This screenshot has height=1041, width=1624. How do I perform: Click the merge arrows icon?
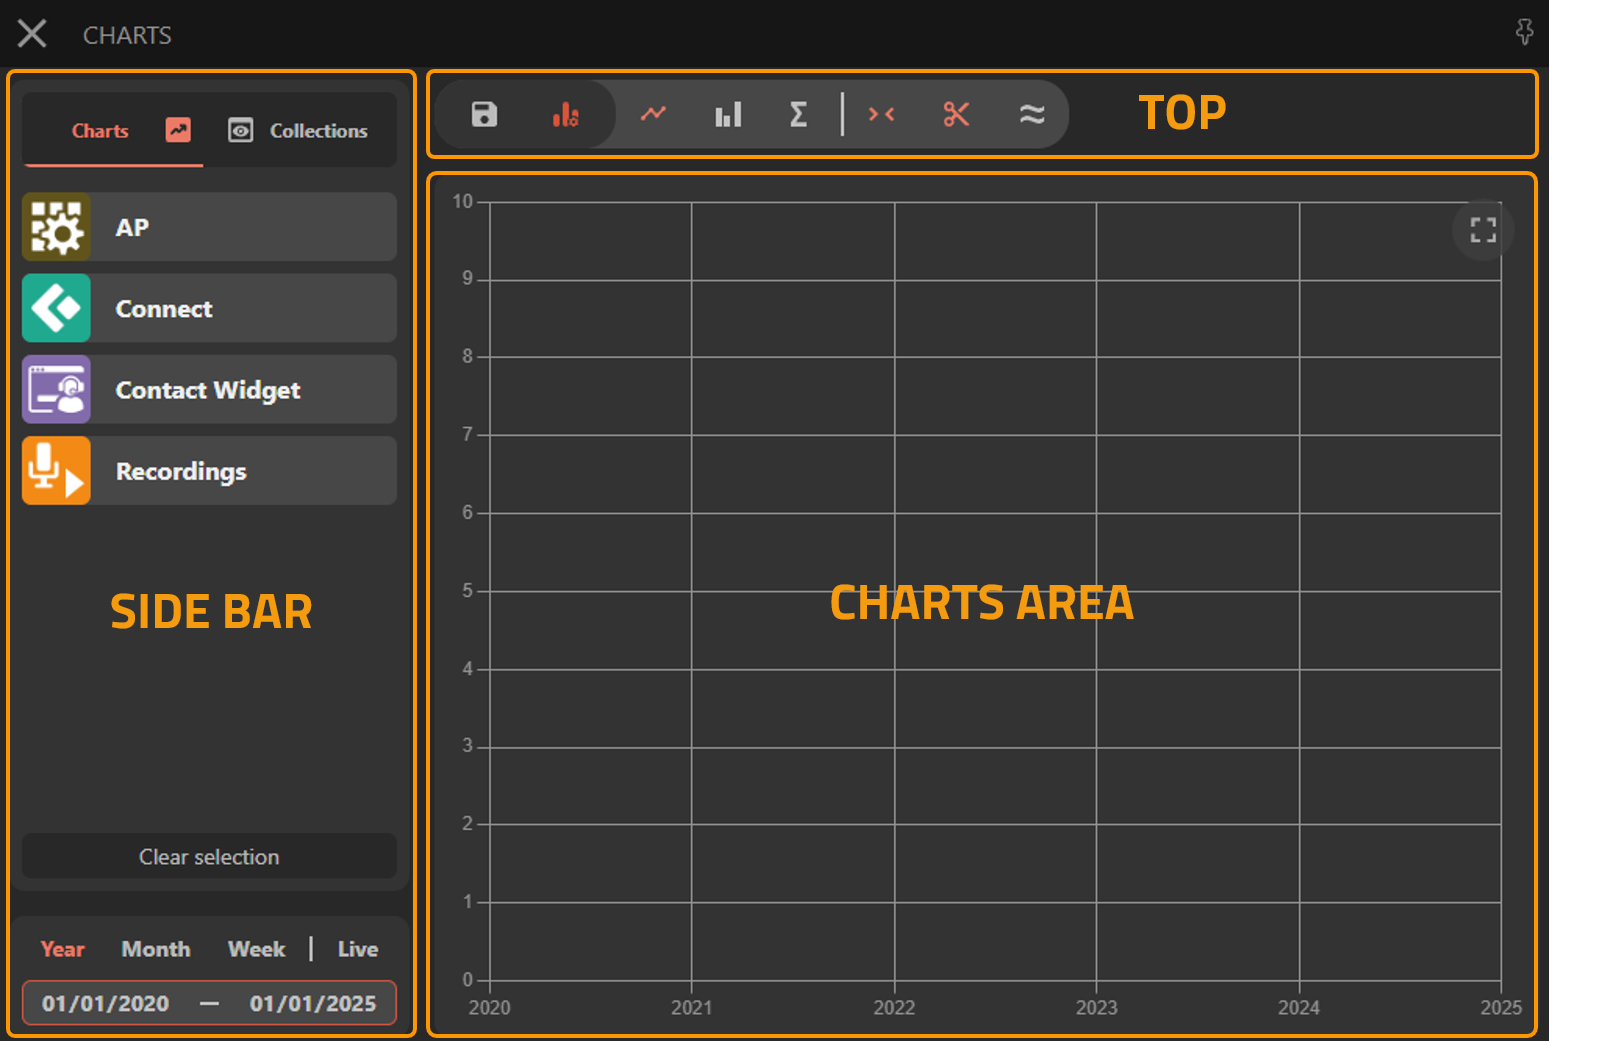(881, 114)
